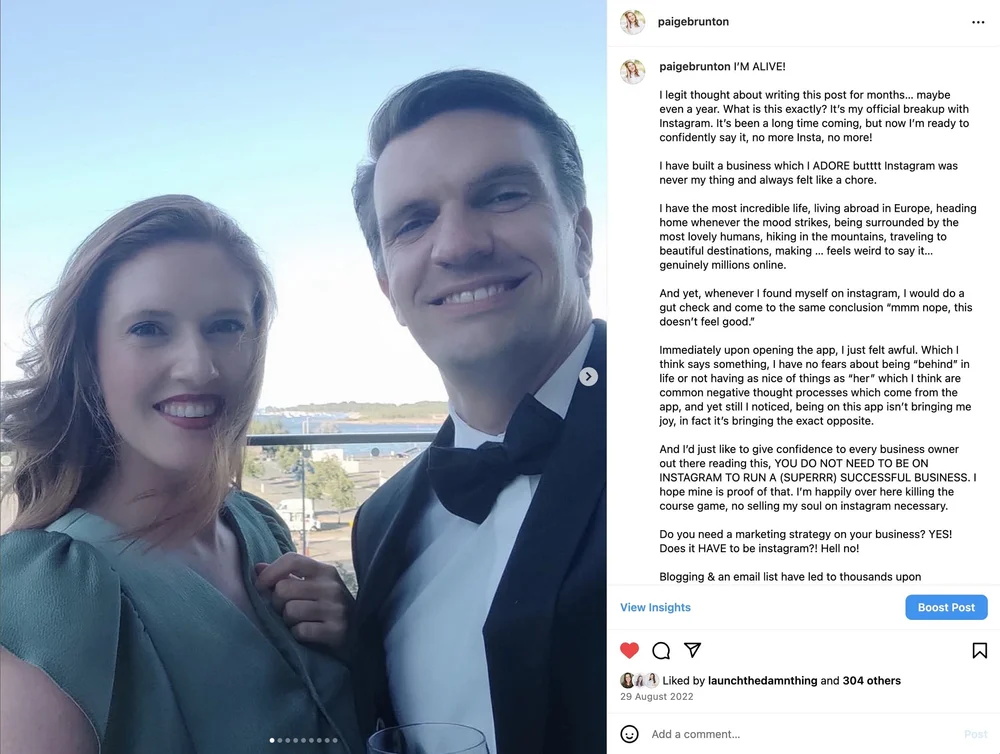Viewport: 1000px width, 754px height.
Task: Click the avatar beside the caption
Action: [632, 71]
